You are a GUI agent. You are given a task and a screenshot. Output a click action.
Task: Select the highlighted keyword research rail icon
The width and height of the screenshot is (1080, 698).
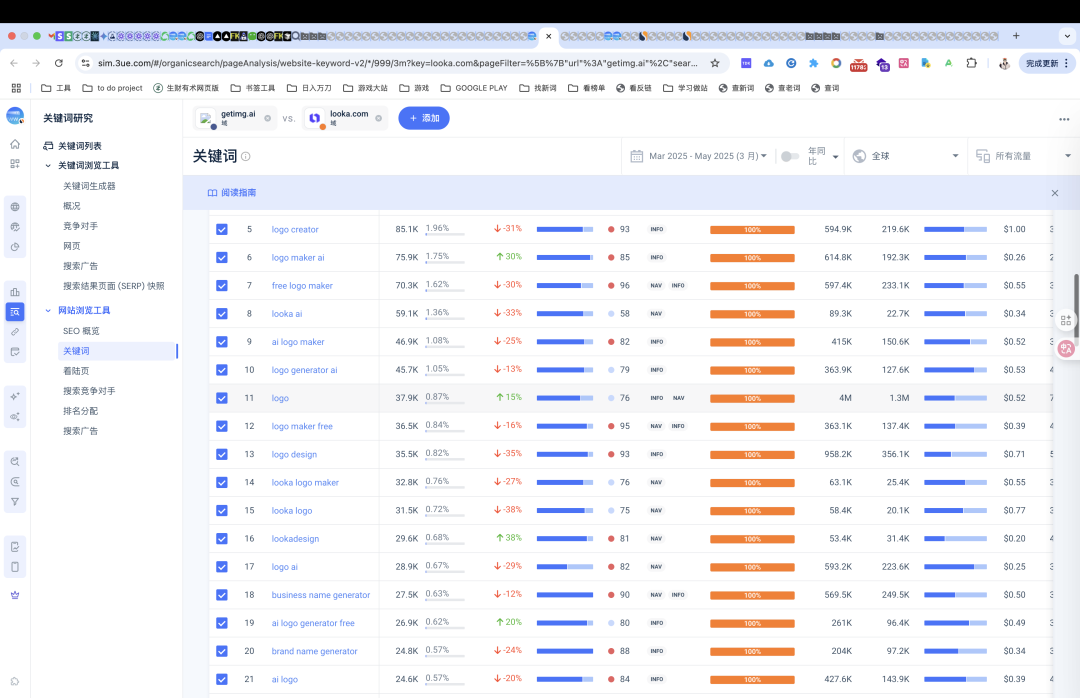point(15,312)
